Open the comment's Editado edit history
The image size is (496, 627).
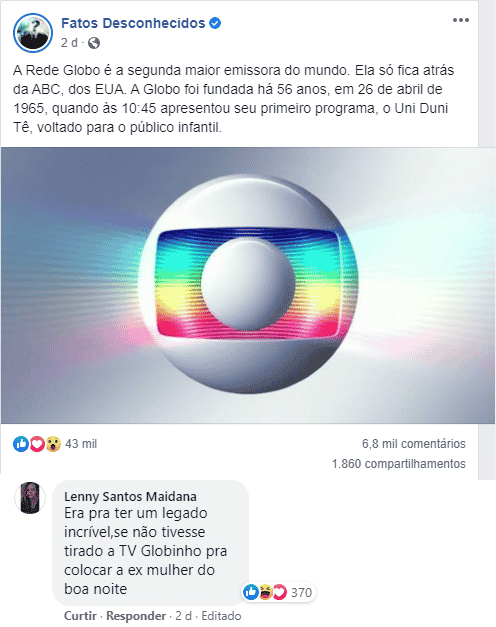[x=221, y=616]
